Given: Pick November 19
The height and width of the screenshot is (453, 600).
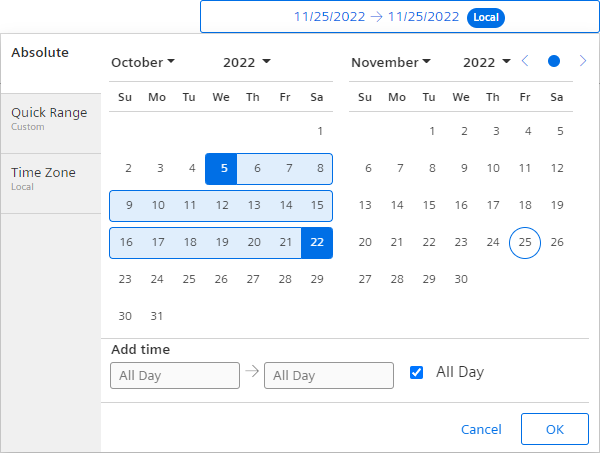Looking at the screenshot, I should (x=557, y=205).
